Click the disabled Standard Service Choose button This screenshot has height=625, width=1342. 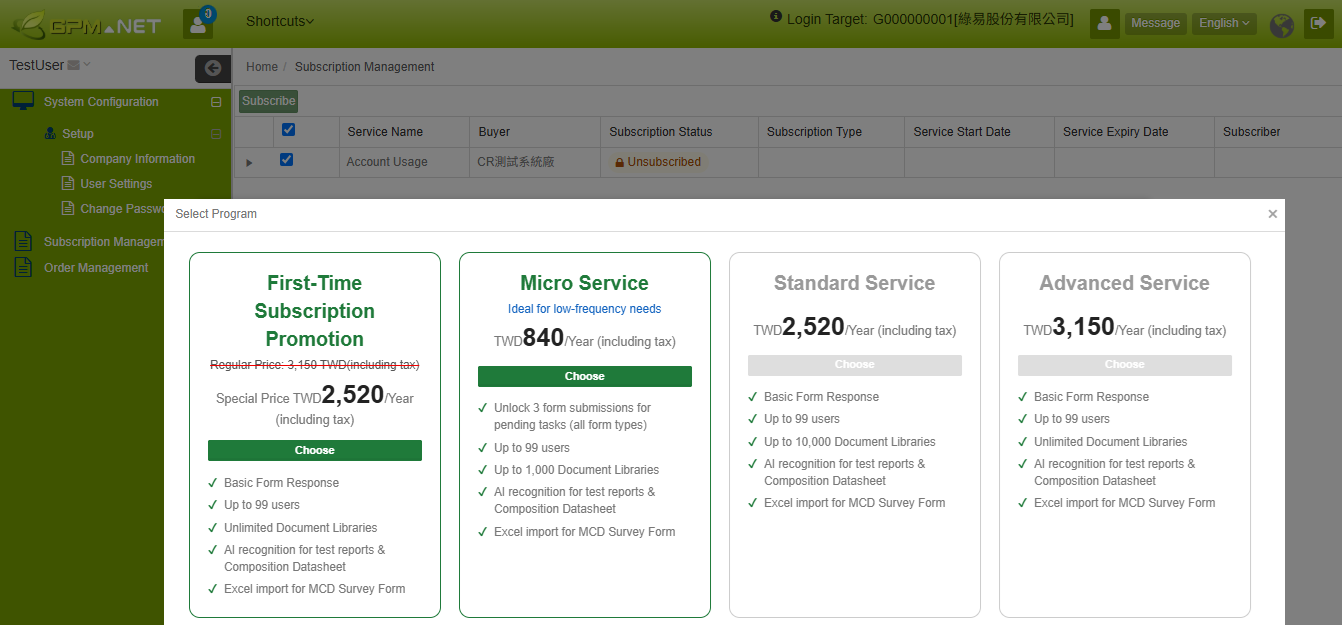(x=855, y=365)
